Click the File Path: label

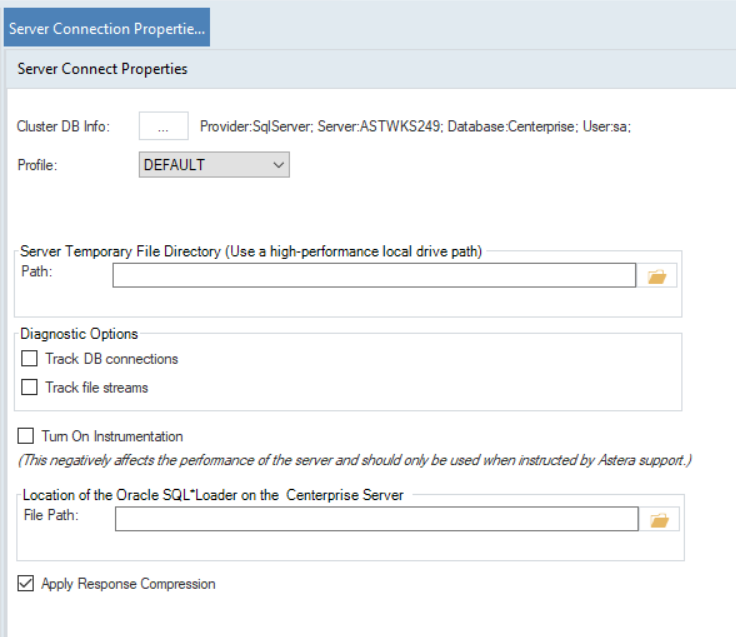tap(50, 514)
